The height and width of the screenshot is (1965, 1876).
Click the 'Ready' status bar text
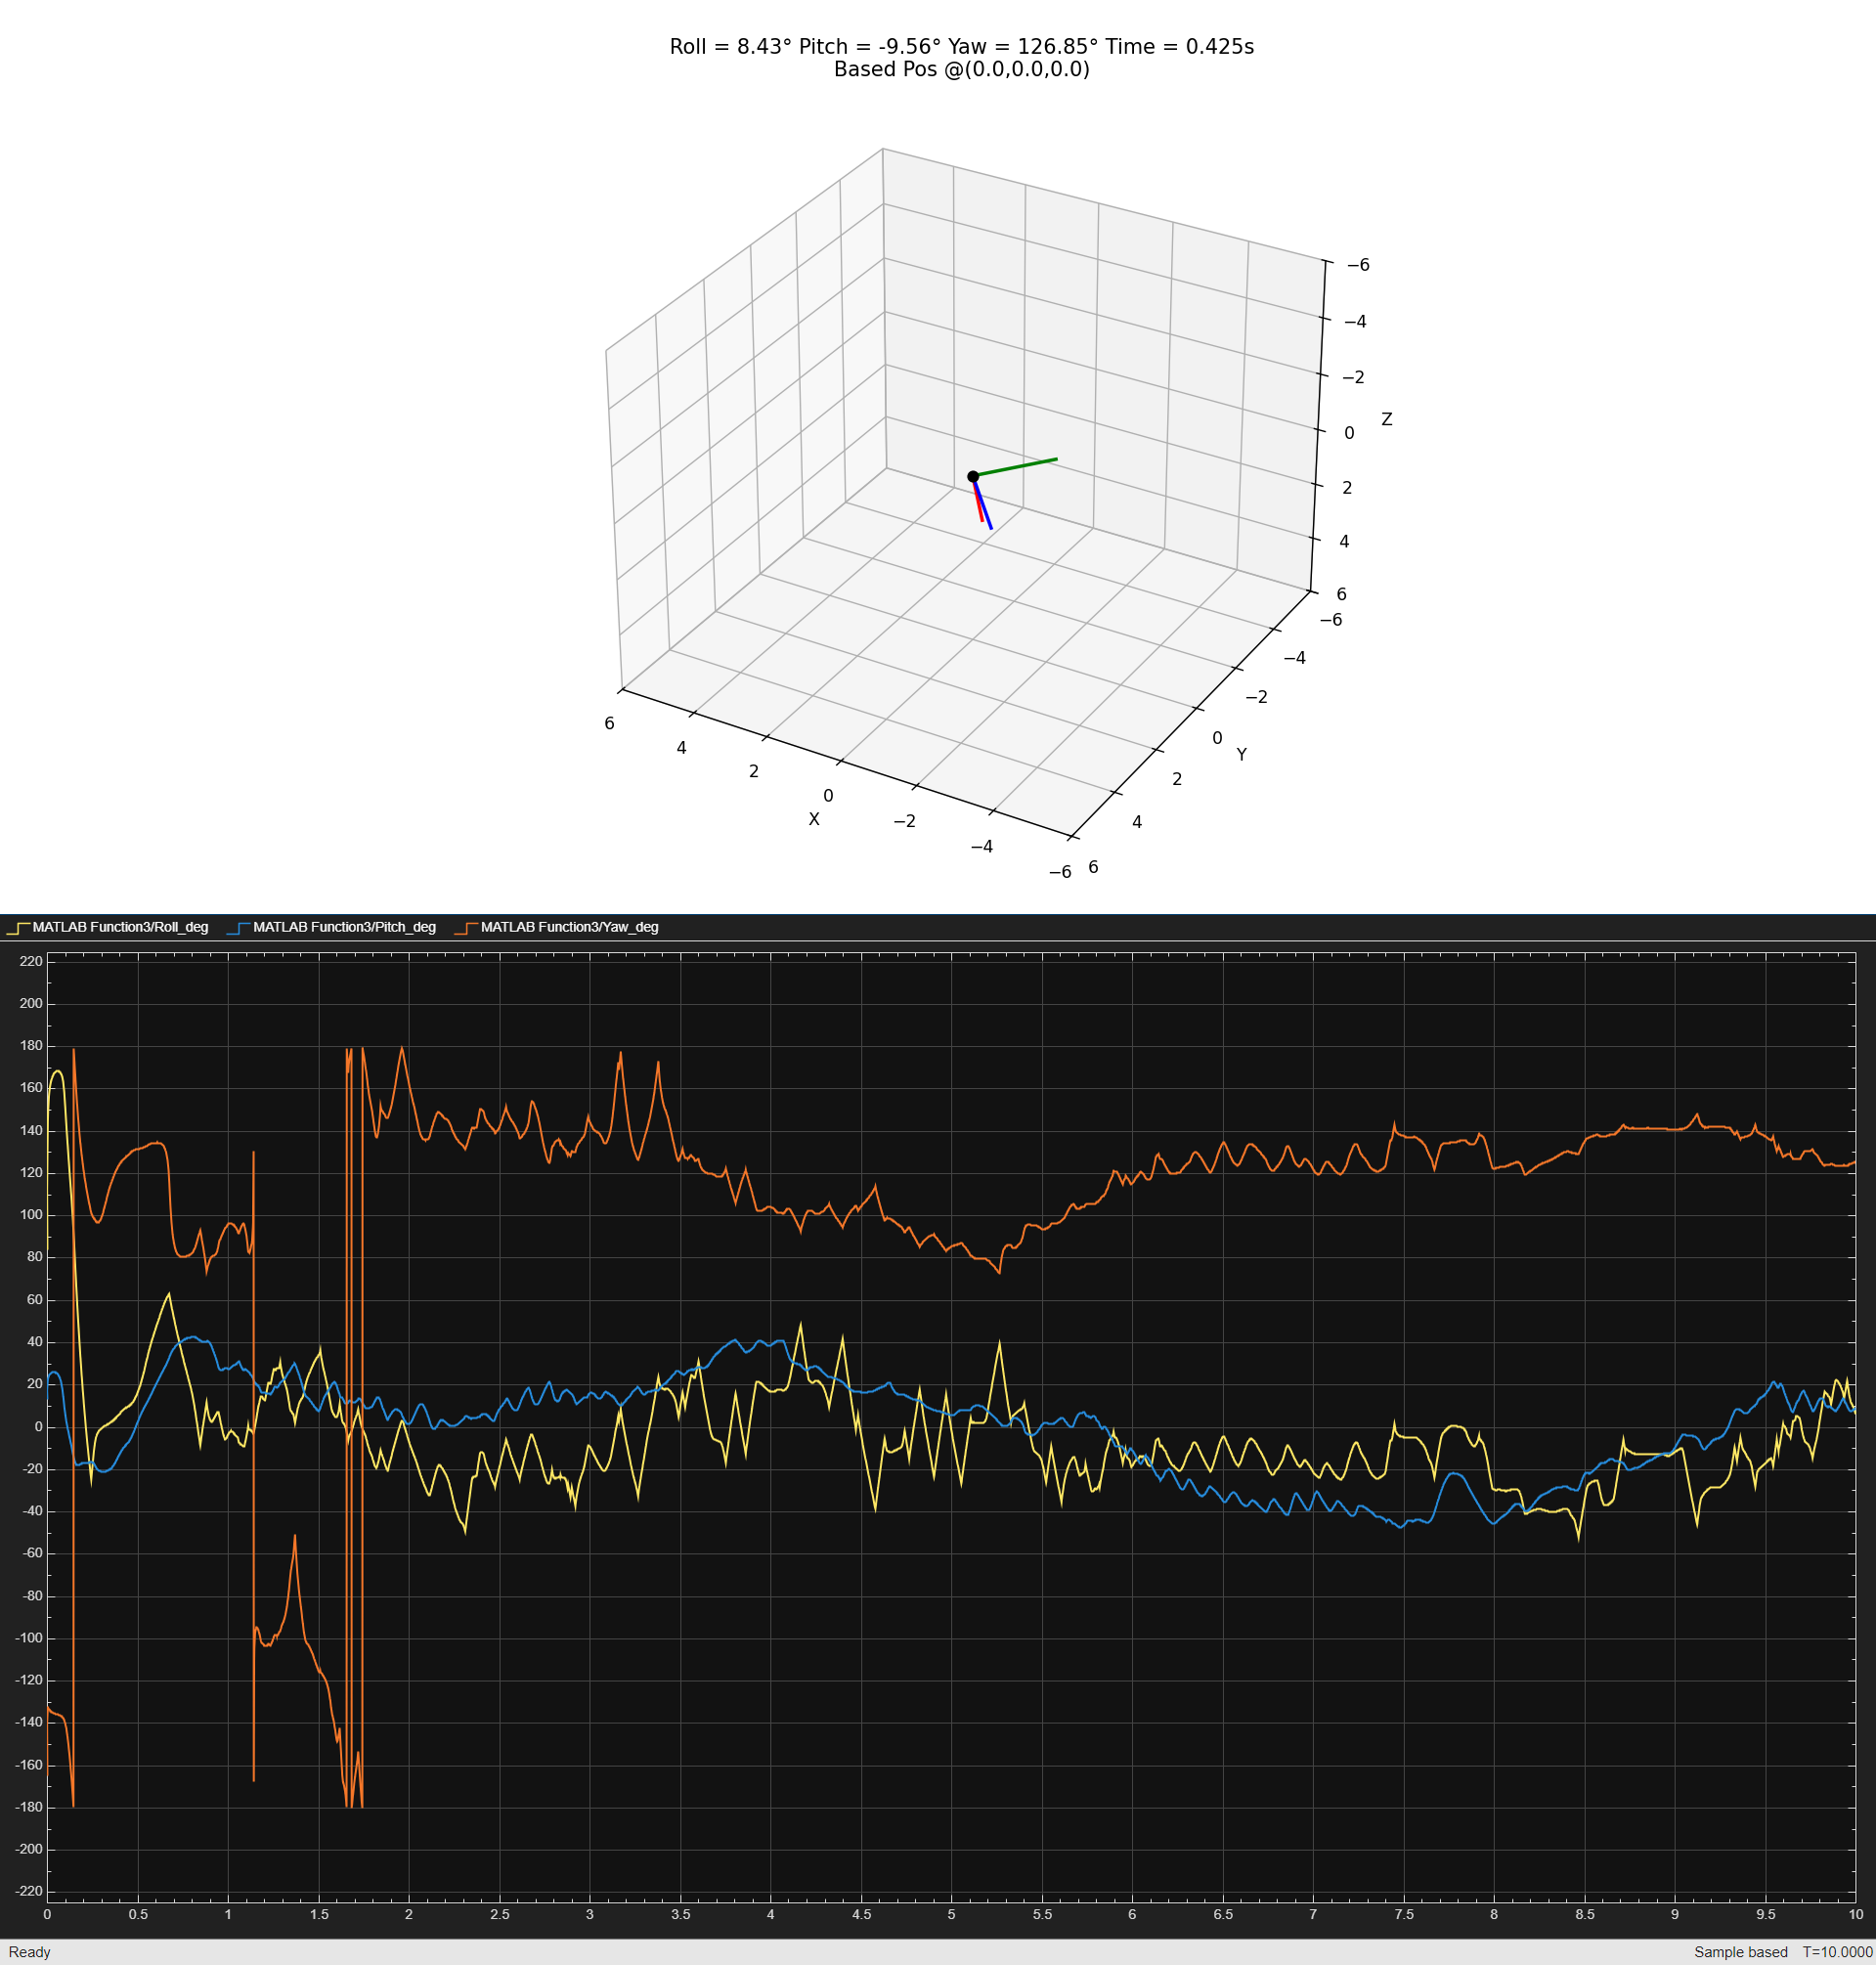point(29,1952)
